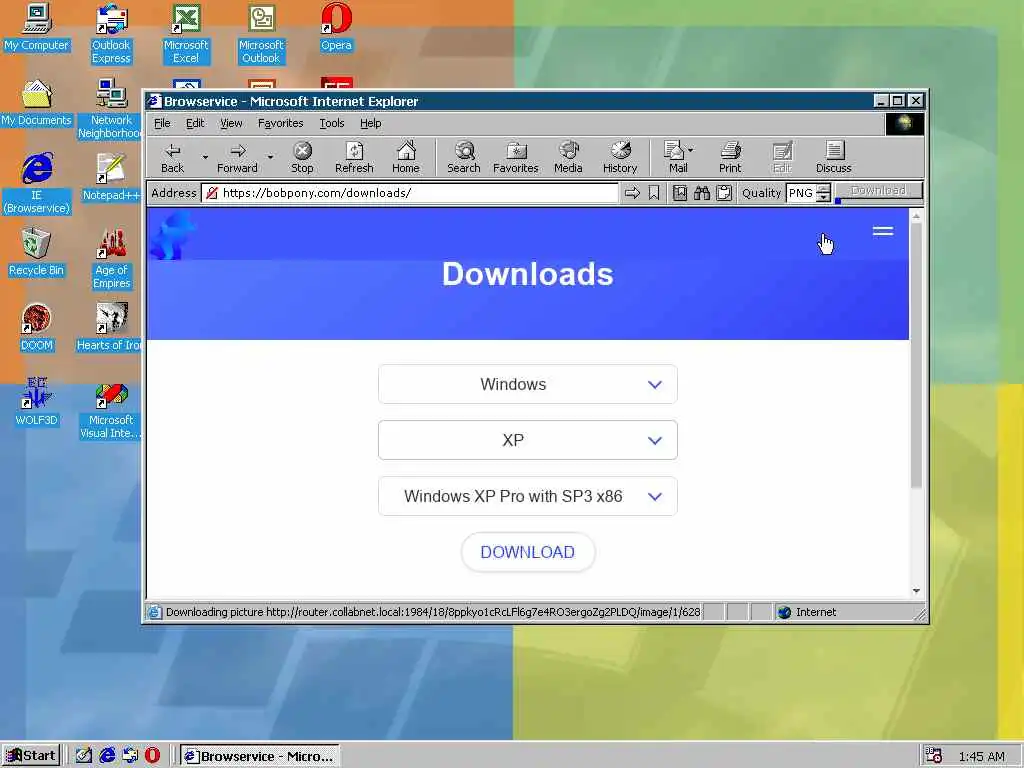This screenshot has width=1024, height=768.
Task: Click the Start button
Action: coord(31,756)
